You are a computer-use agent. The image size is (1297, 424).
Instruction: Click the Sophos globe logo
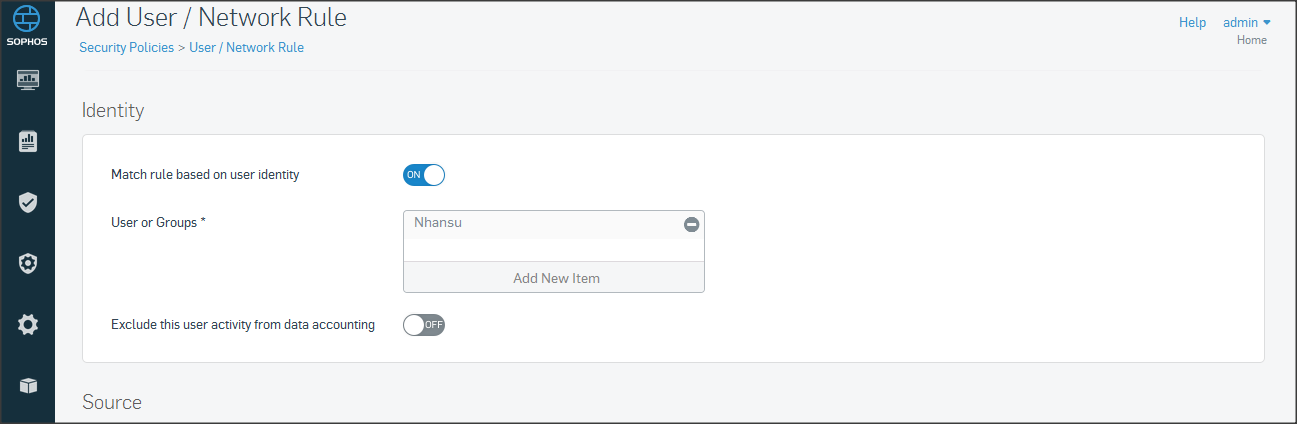tap(28, 21)
